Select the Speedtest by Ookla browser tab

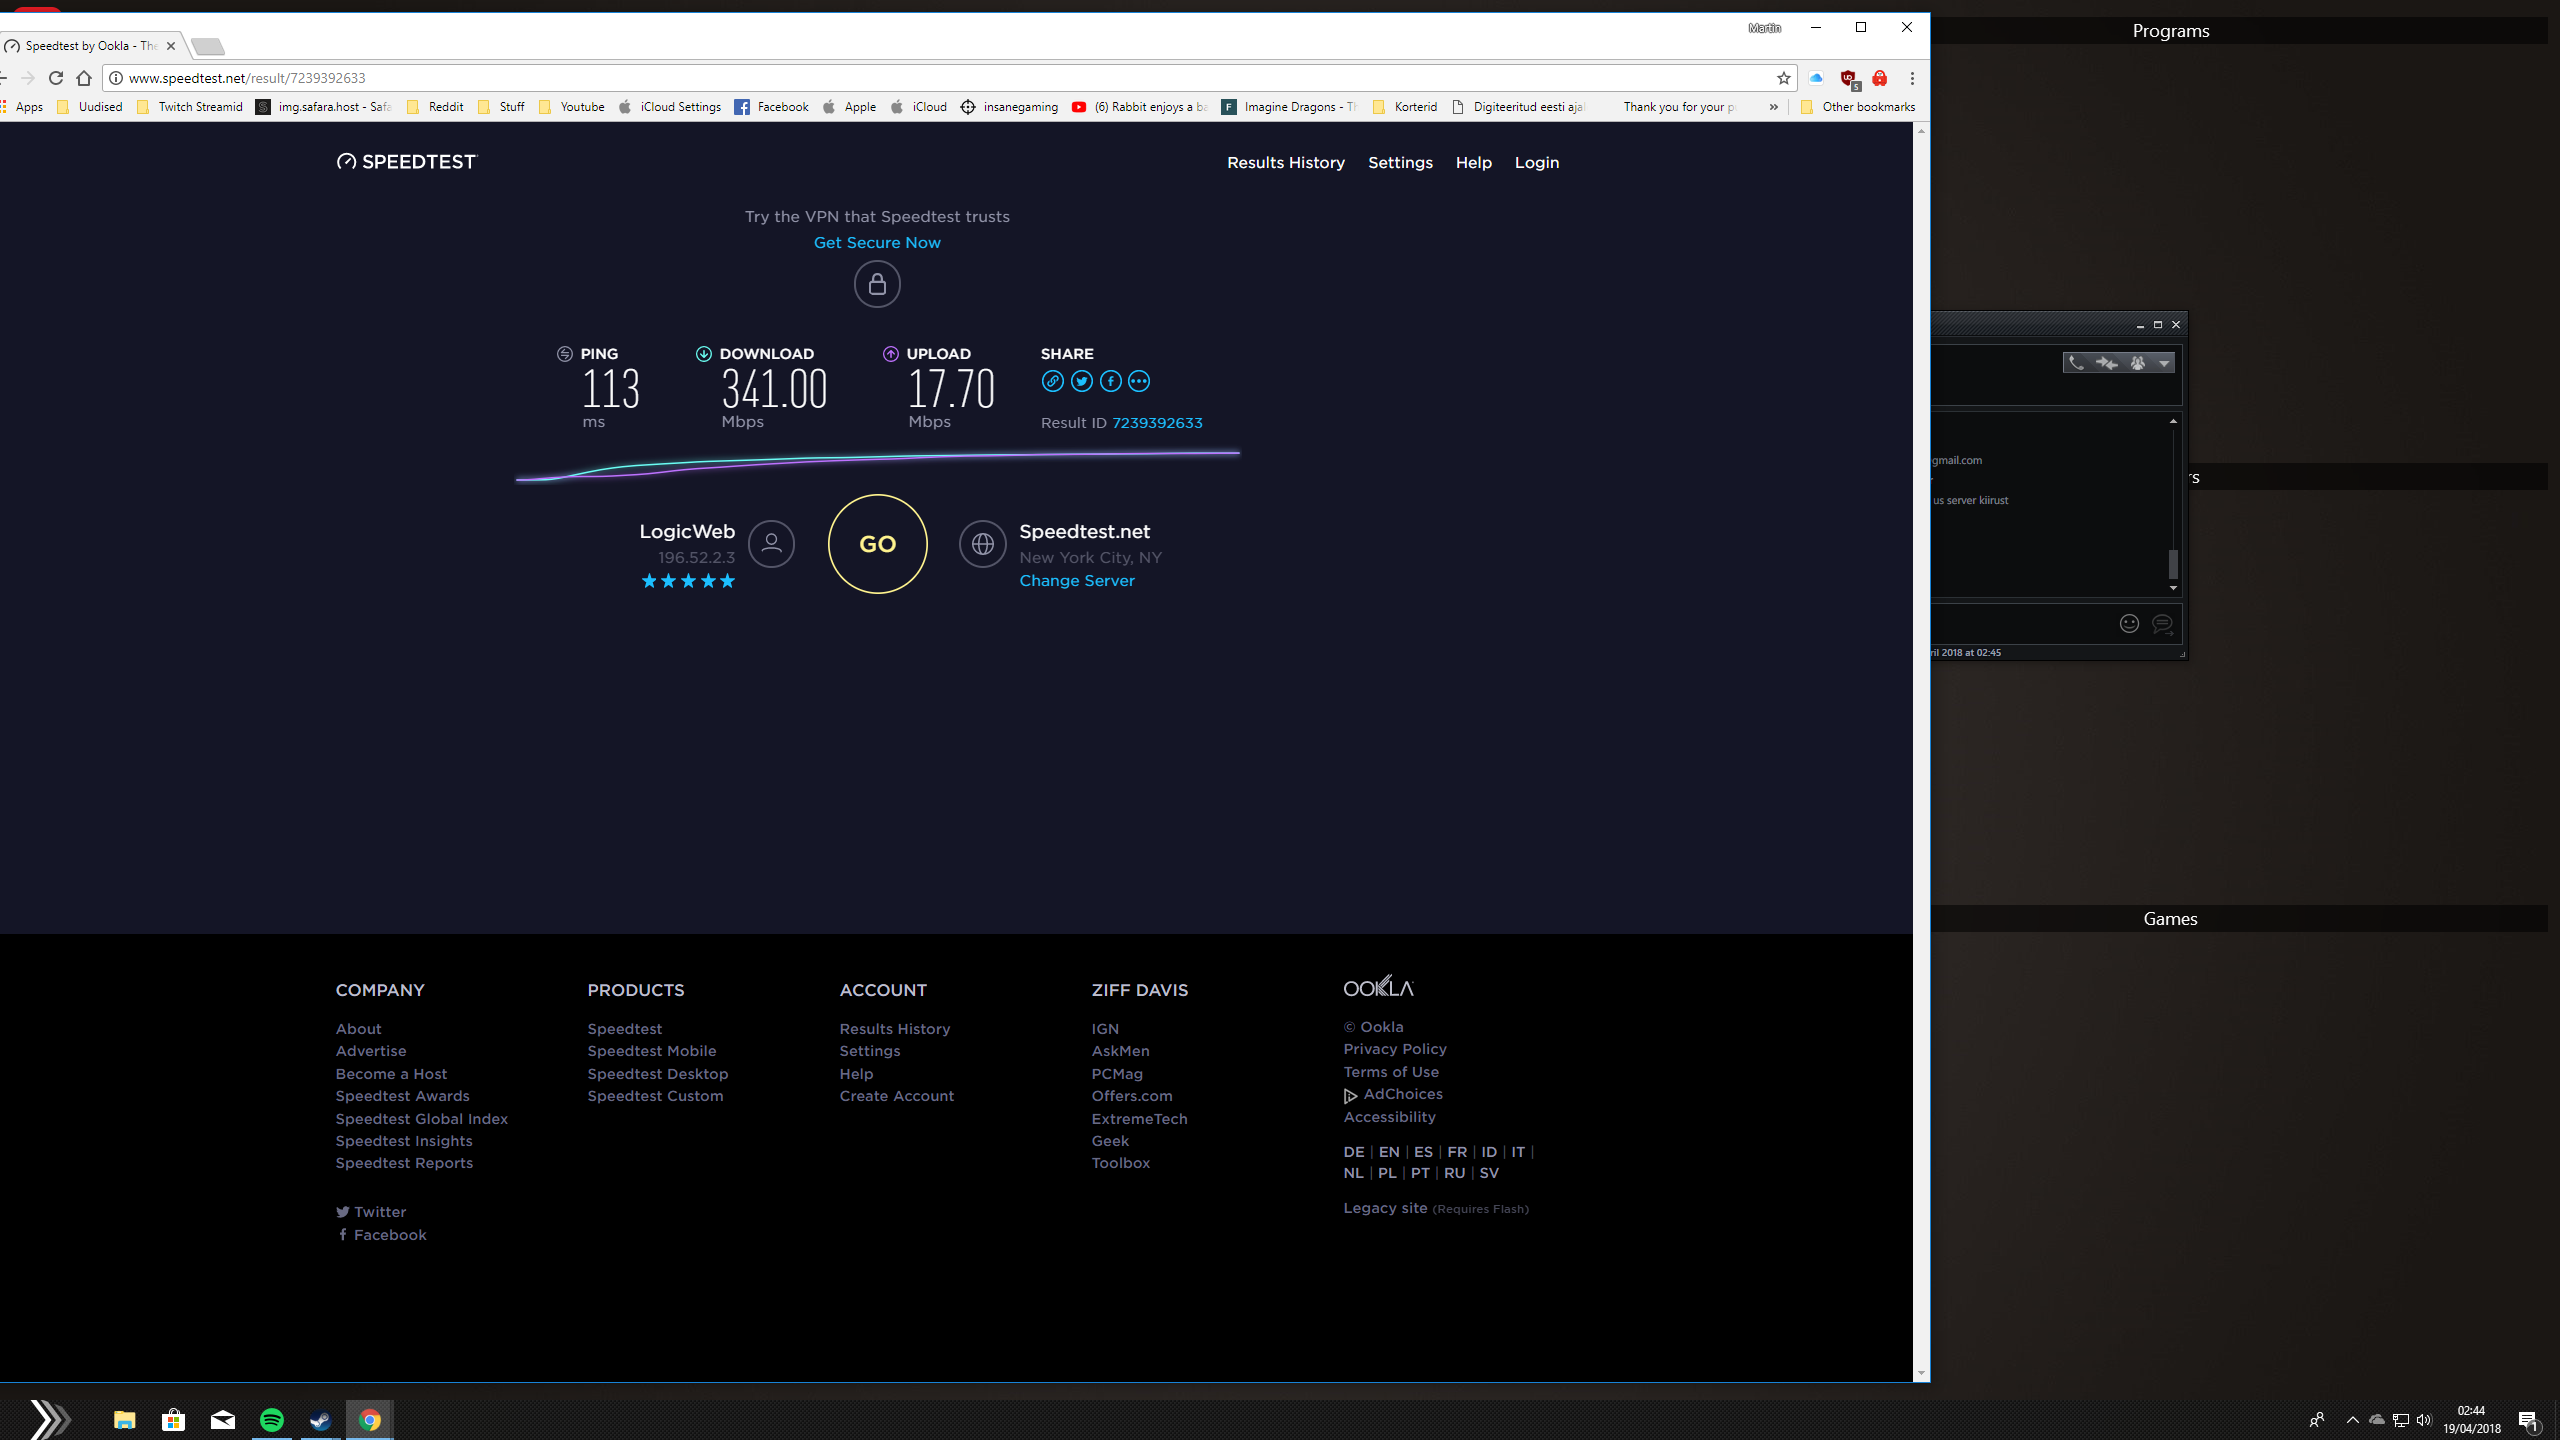pyautogui.click(x=90, y=46)
